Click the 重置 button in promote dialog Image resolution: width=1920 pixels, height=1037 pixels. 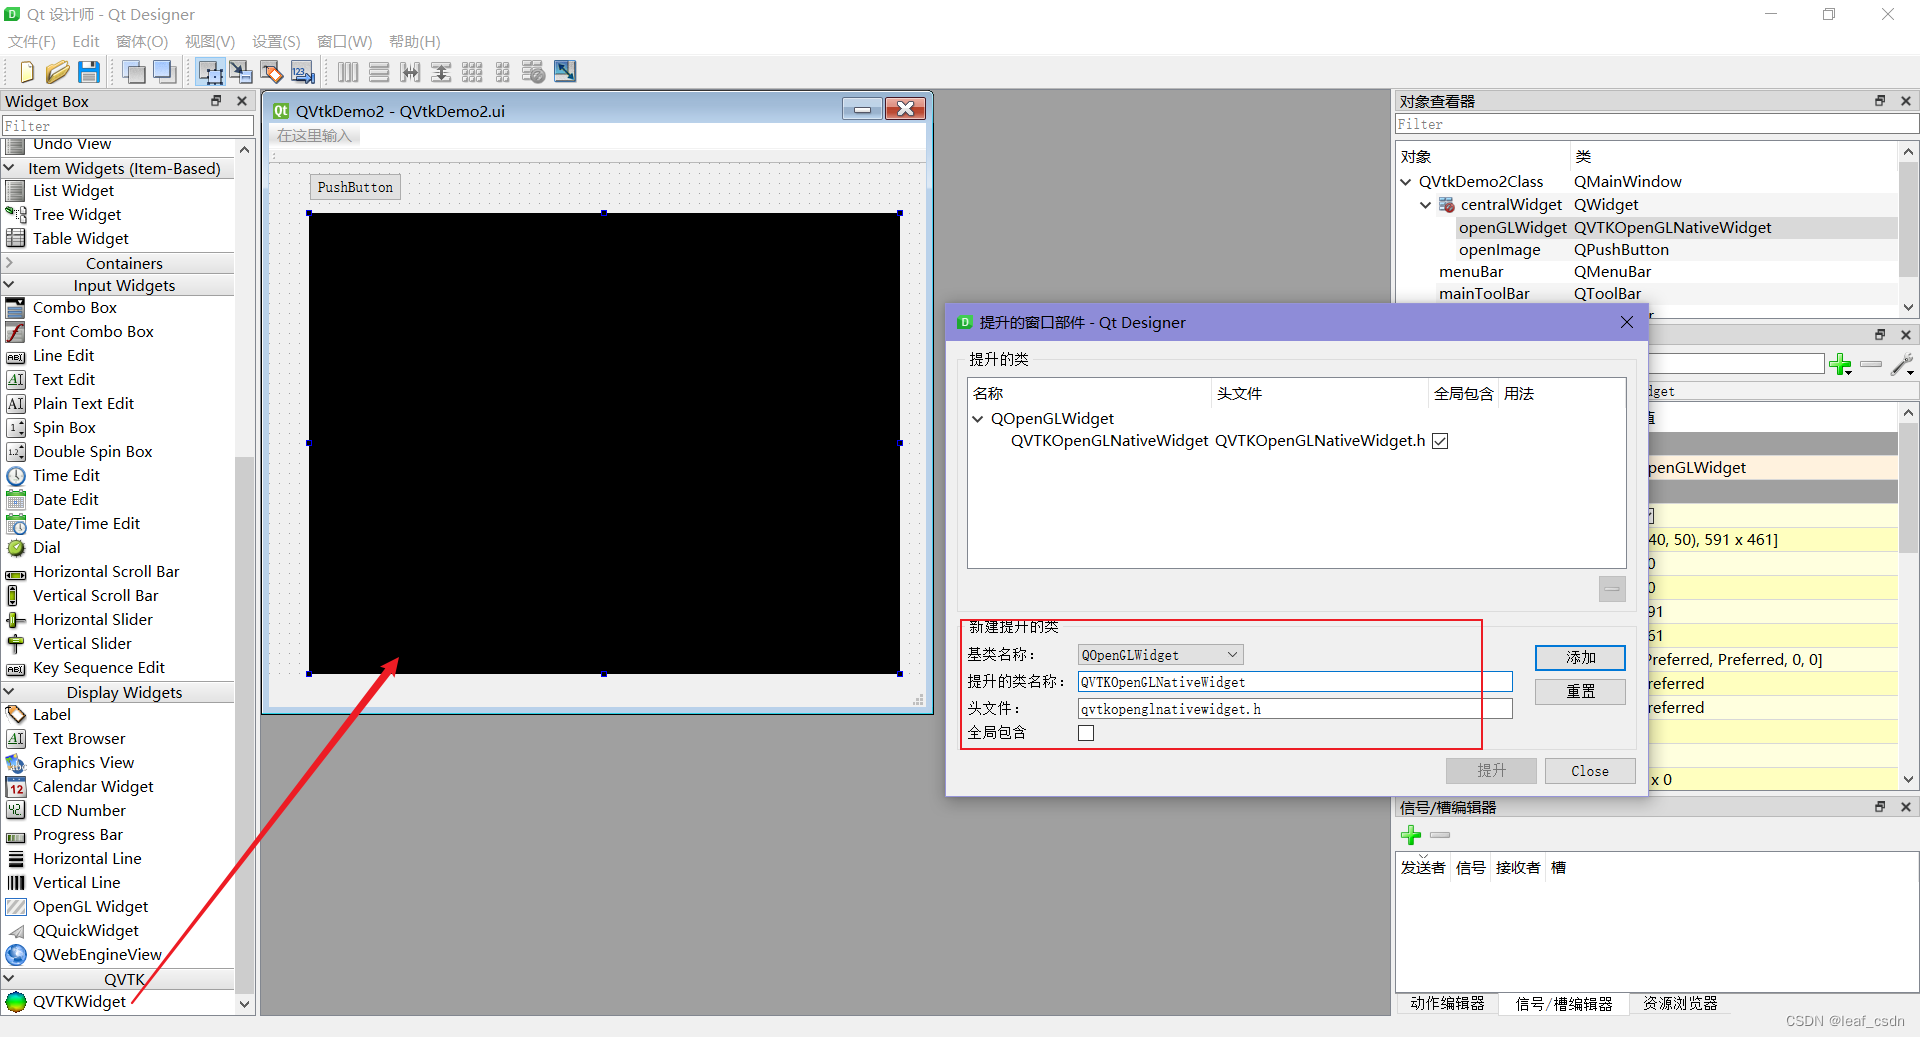click(x=1580, y=691)
